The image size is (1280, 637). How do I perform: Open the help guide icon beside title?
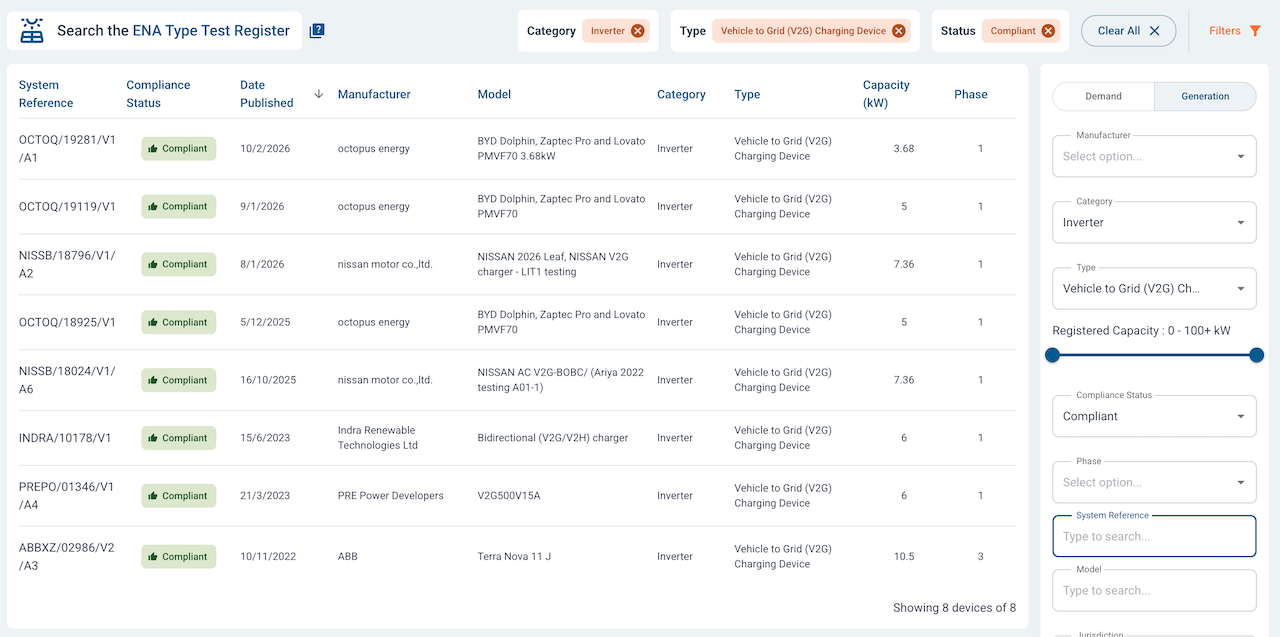317,31
